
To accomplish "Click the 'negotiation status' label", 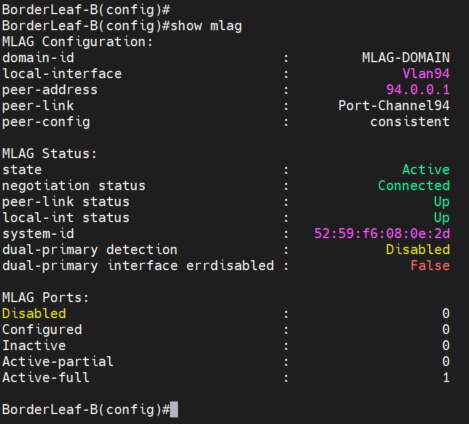I will point(74,186).
